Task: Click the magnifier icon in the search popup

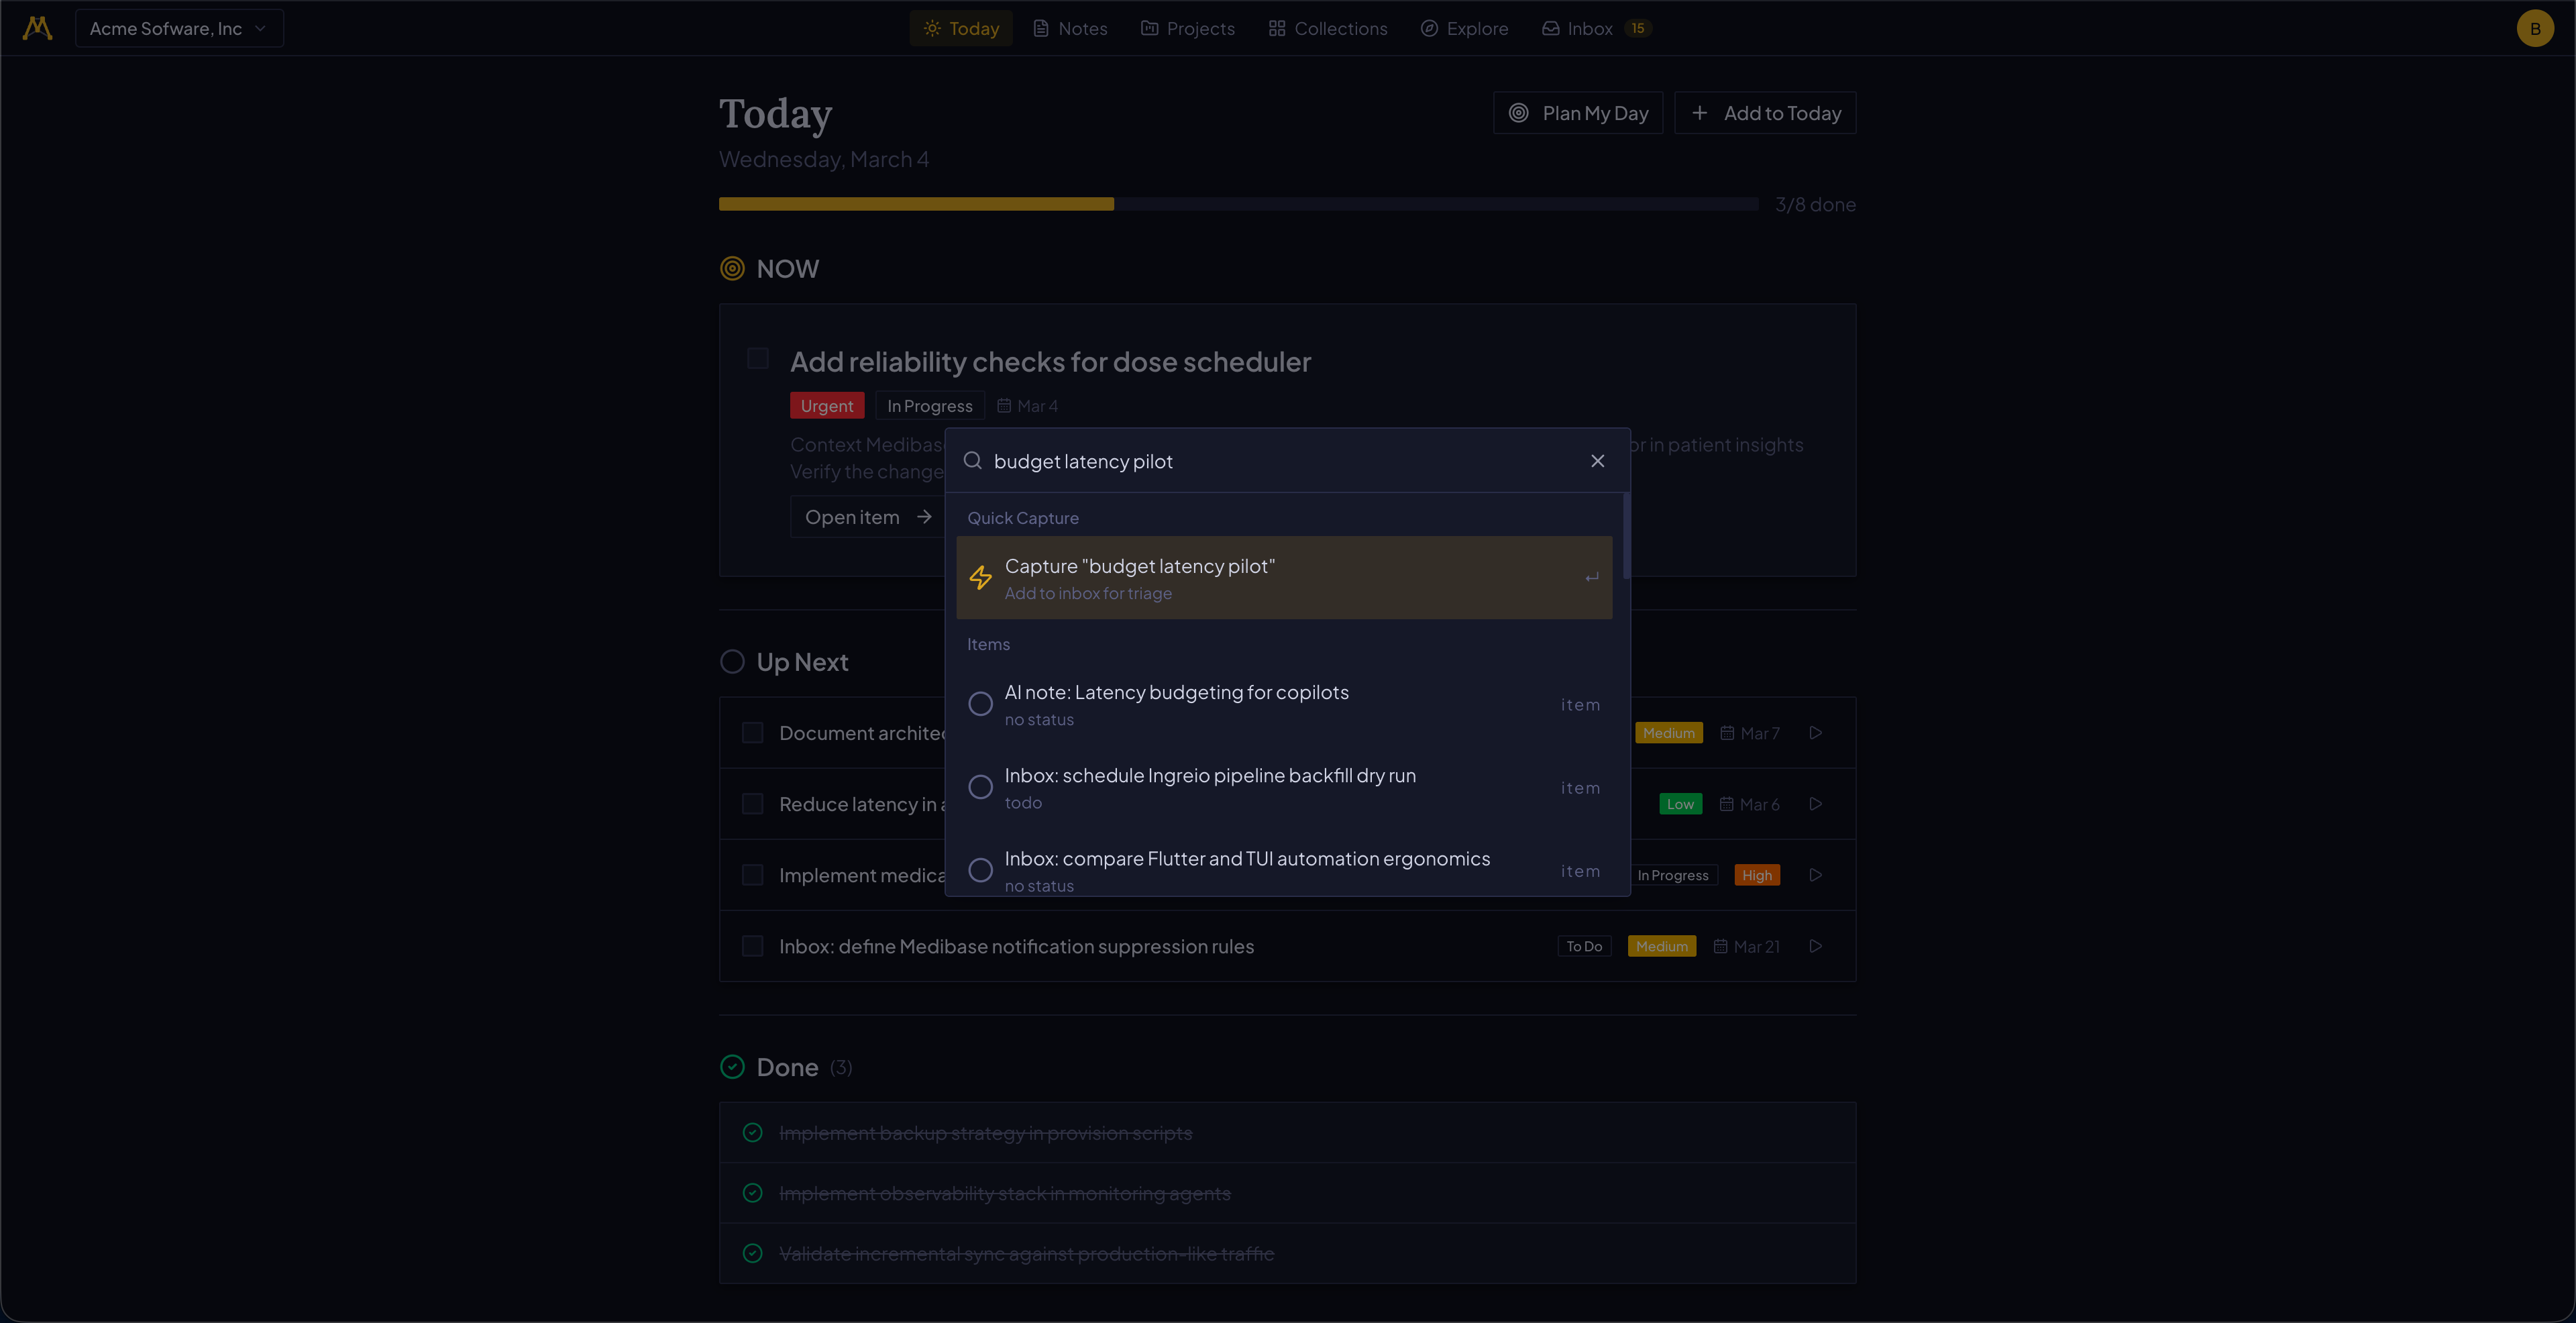Action: tap(972, 461)
